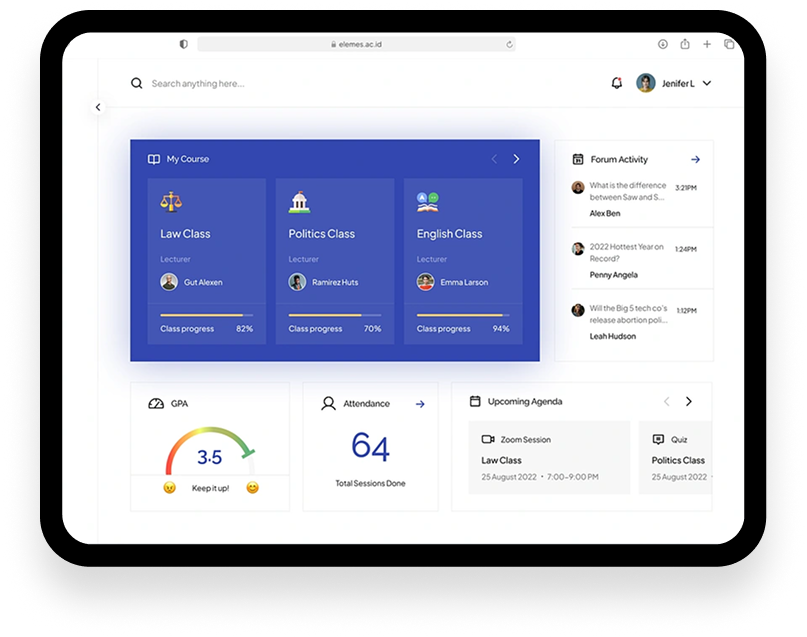Viewport: 807px width, 637px height.
Task: Click the Politics Class progress bar
Action: [x=325, y=315]
